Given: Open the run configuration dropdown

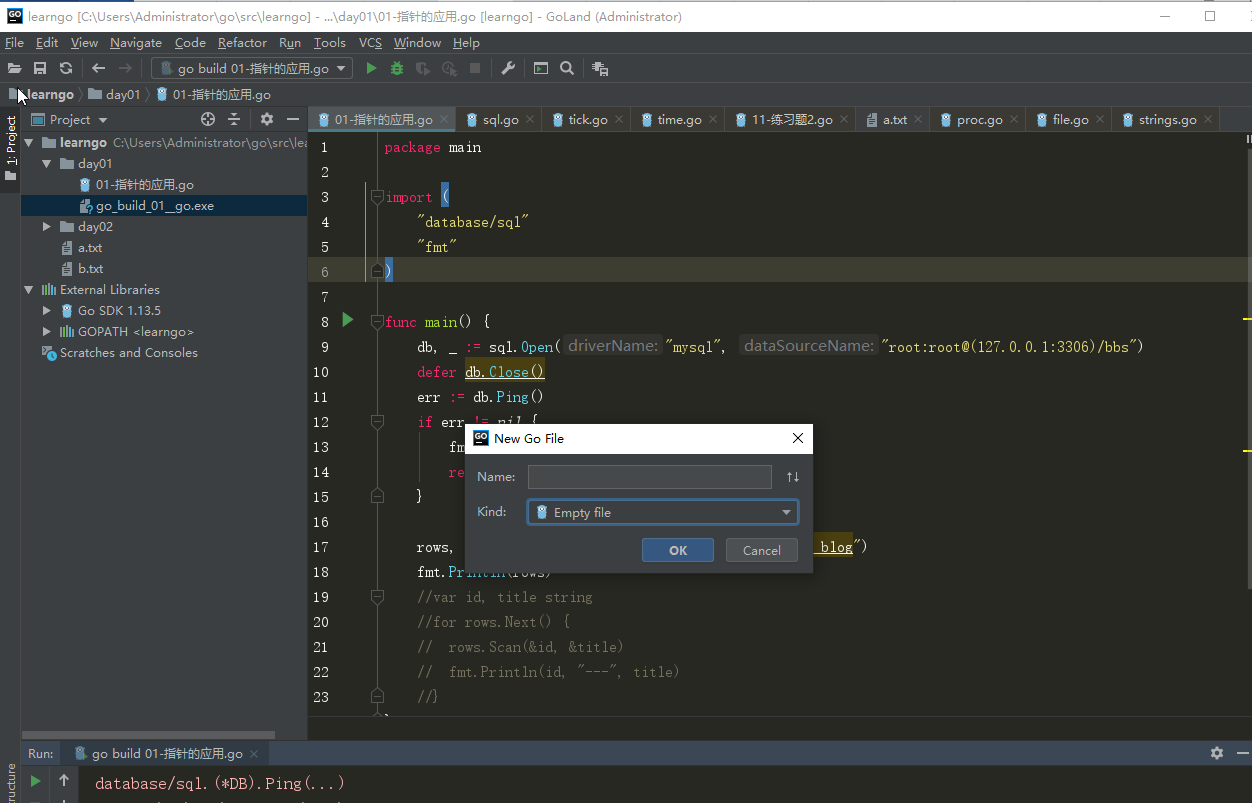Looking at the screenshot, I should [x=252, y=68].
